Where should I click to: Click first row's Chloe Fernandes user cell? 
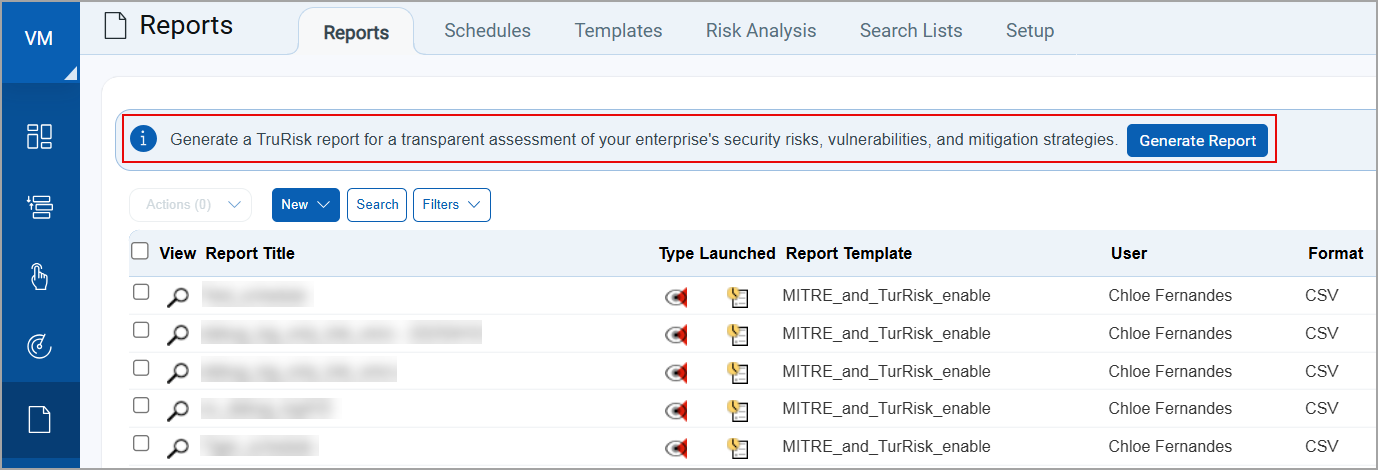tap(1170, 295)
